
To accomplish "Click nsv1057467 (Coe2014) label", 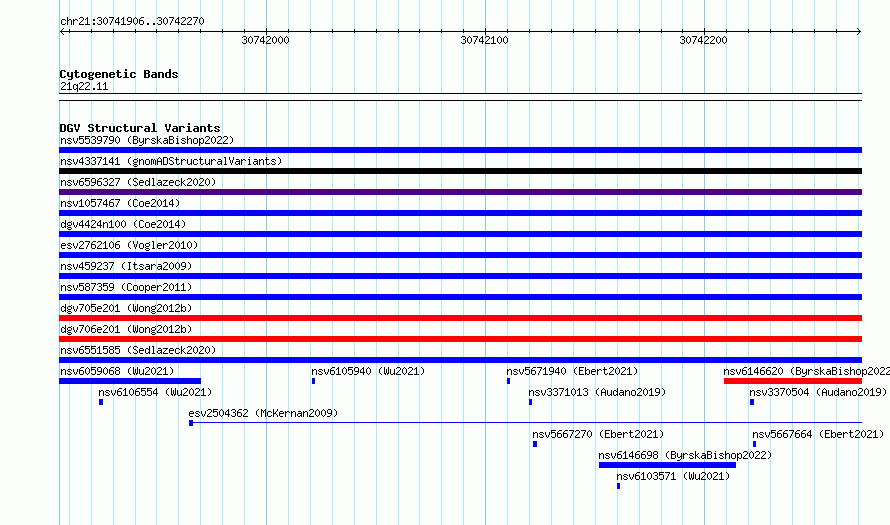I will 120,203.
